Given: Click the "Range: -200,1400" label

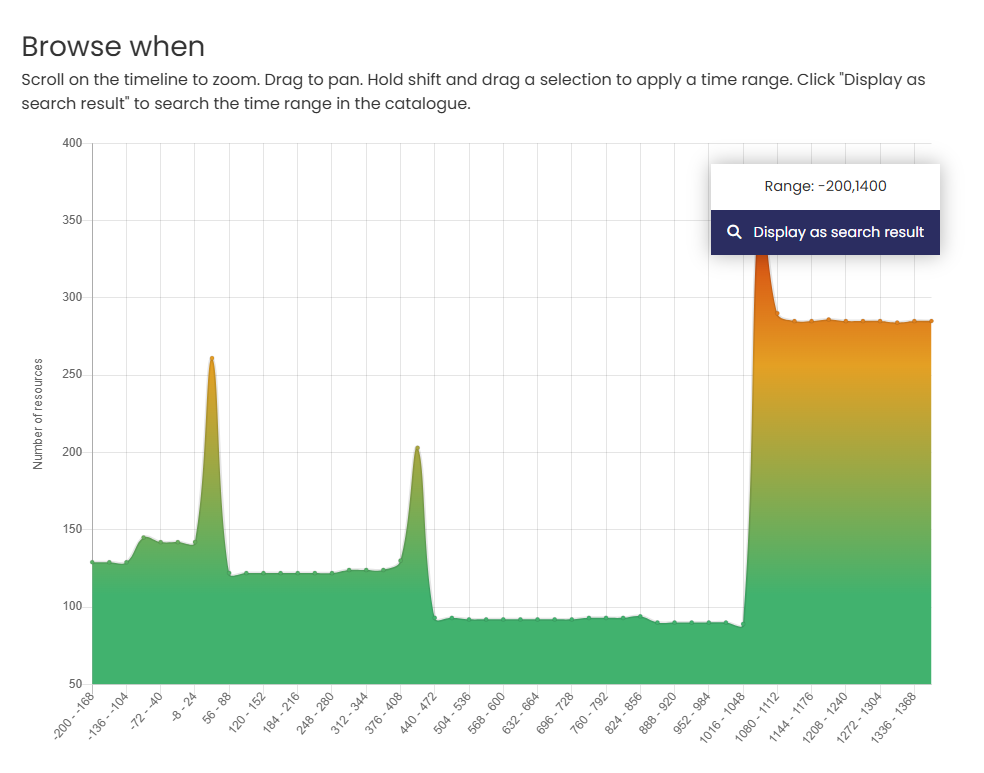Looking at the screenshot, I should tap(825, 185).
